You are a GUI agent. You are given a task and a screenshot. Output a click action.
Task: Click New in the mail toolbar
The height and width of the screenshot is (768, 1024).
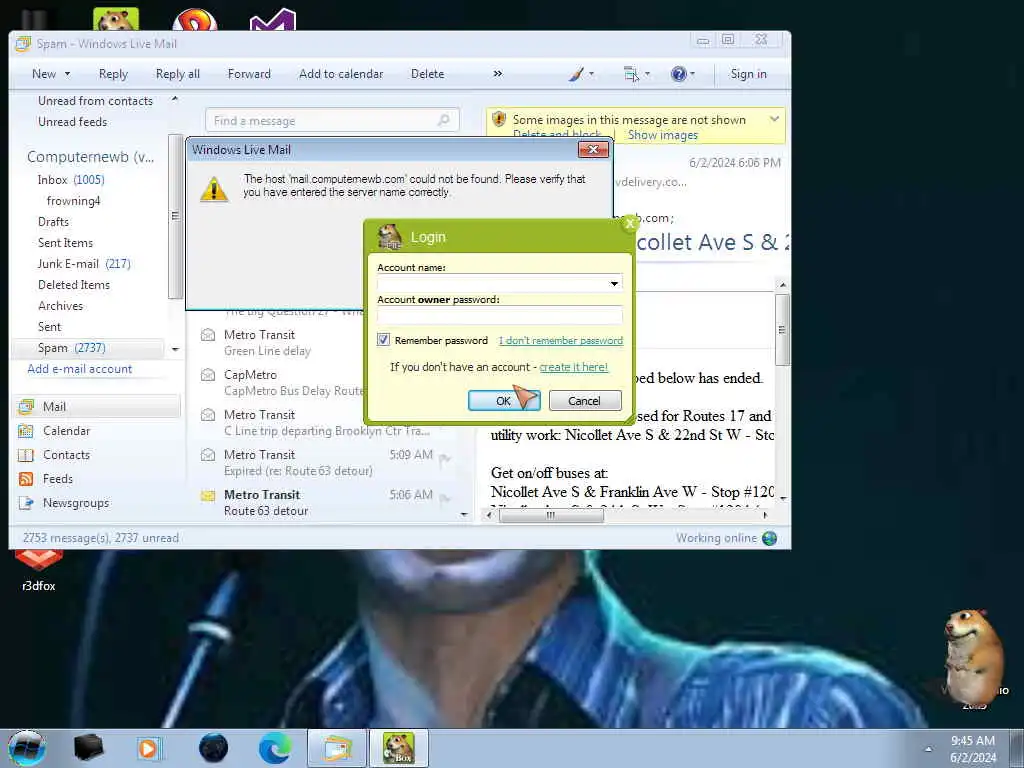coord(44,74)
